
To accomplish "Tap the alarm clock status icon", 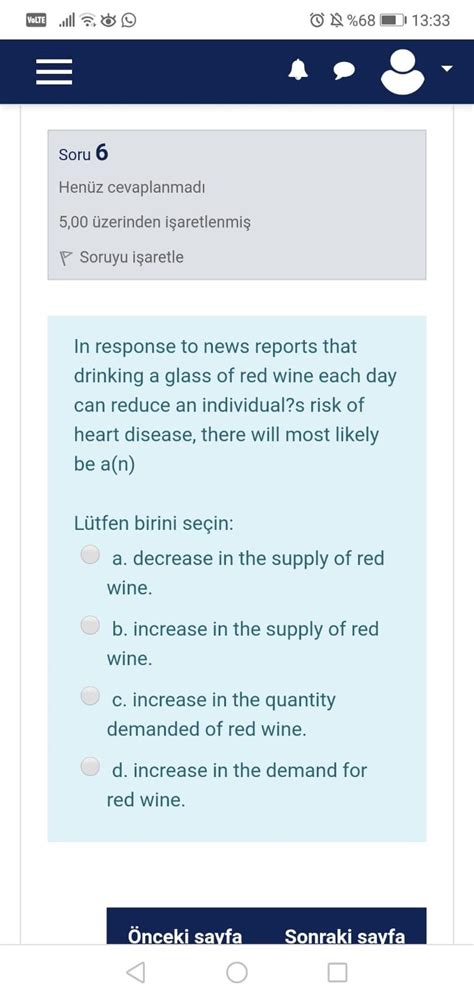I will coord(317,20).
